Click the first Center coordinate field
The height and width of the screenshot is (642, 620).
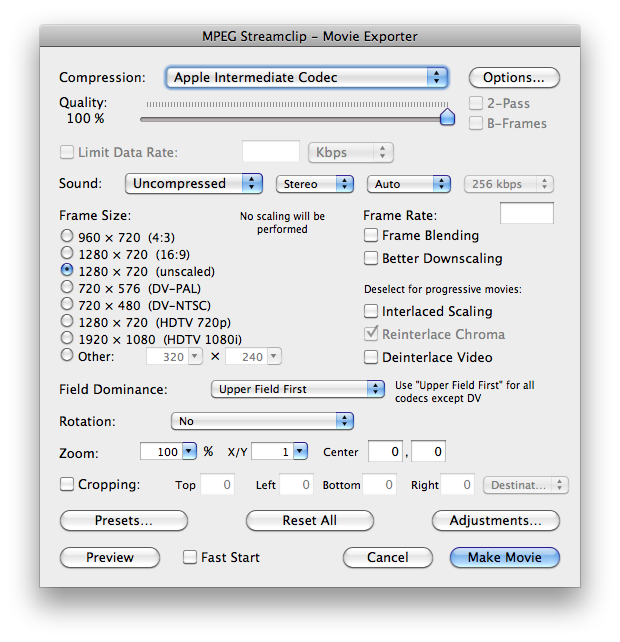(385, 451)
